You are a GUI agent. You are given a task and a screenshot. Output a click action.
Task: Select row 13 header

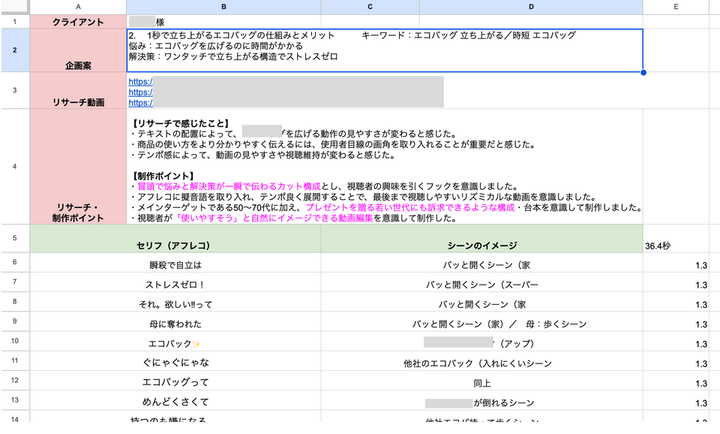coord(15,400)
